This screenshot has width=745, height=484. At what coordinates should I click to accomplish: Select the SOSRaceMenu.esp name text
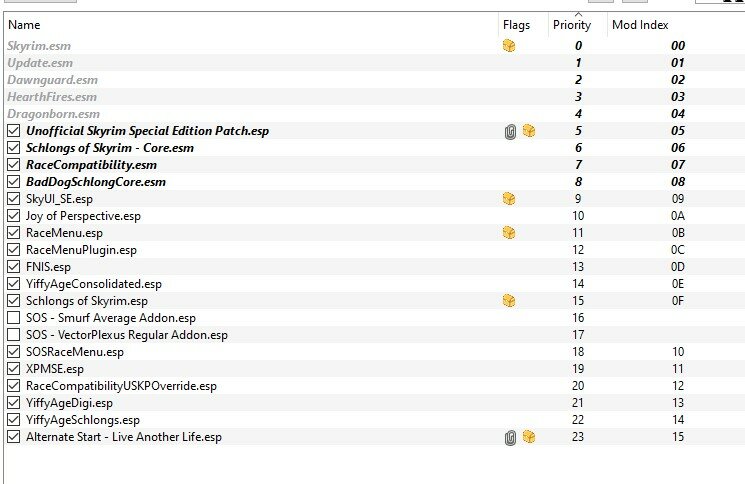point(75,352)
